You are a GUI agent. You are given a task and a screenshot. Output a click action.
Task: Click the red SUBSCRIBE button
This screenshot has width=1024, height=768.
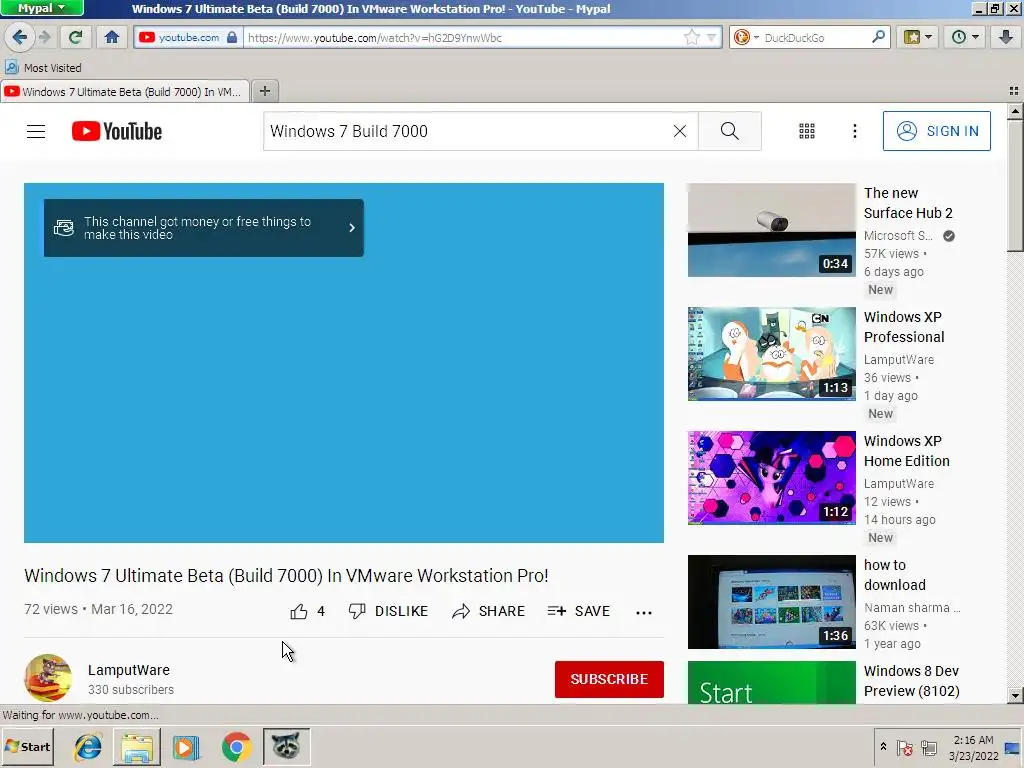[x=609, y=679]
